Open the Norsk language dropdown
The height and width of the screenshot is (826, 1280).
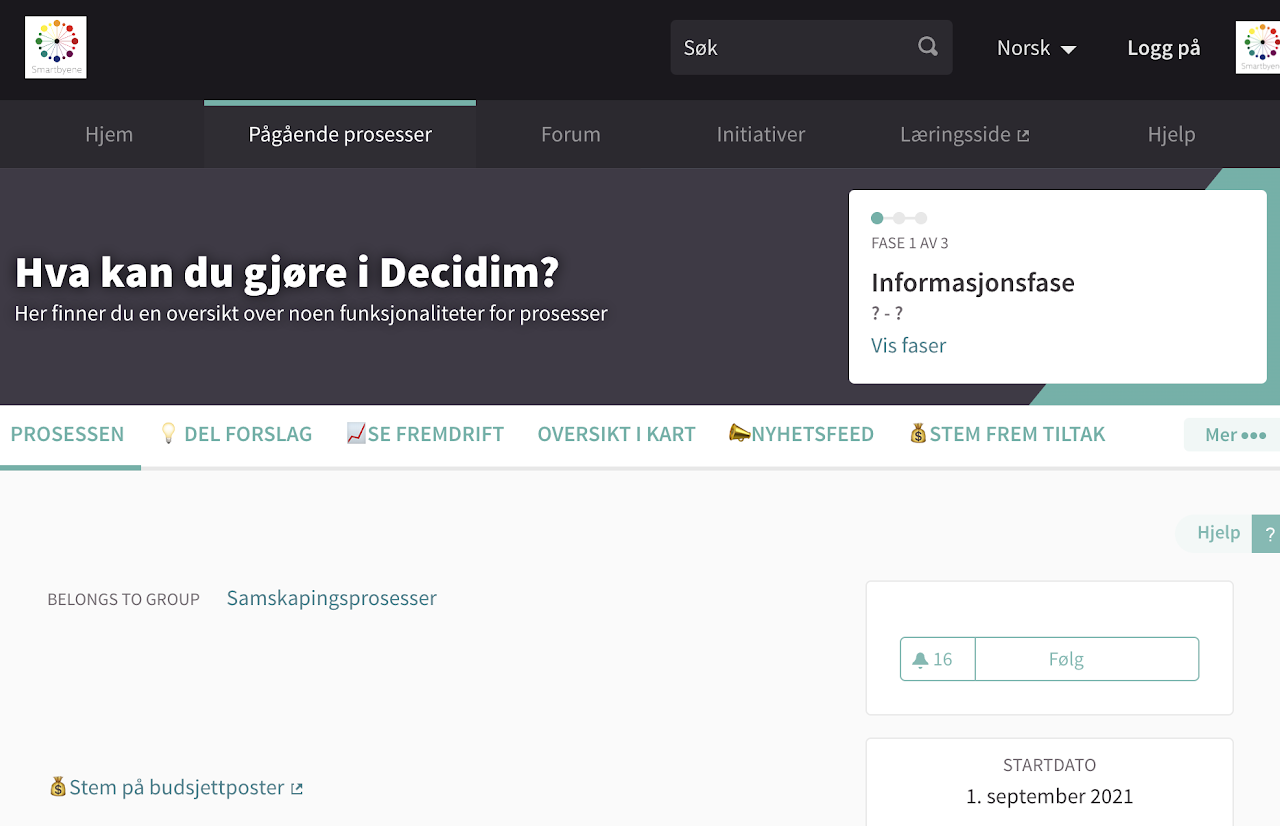pyautogui.click(x=1036, y=48)
